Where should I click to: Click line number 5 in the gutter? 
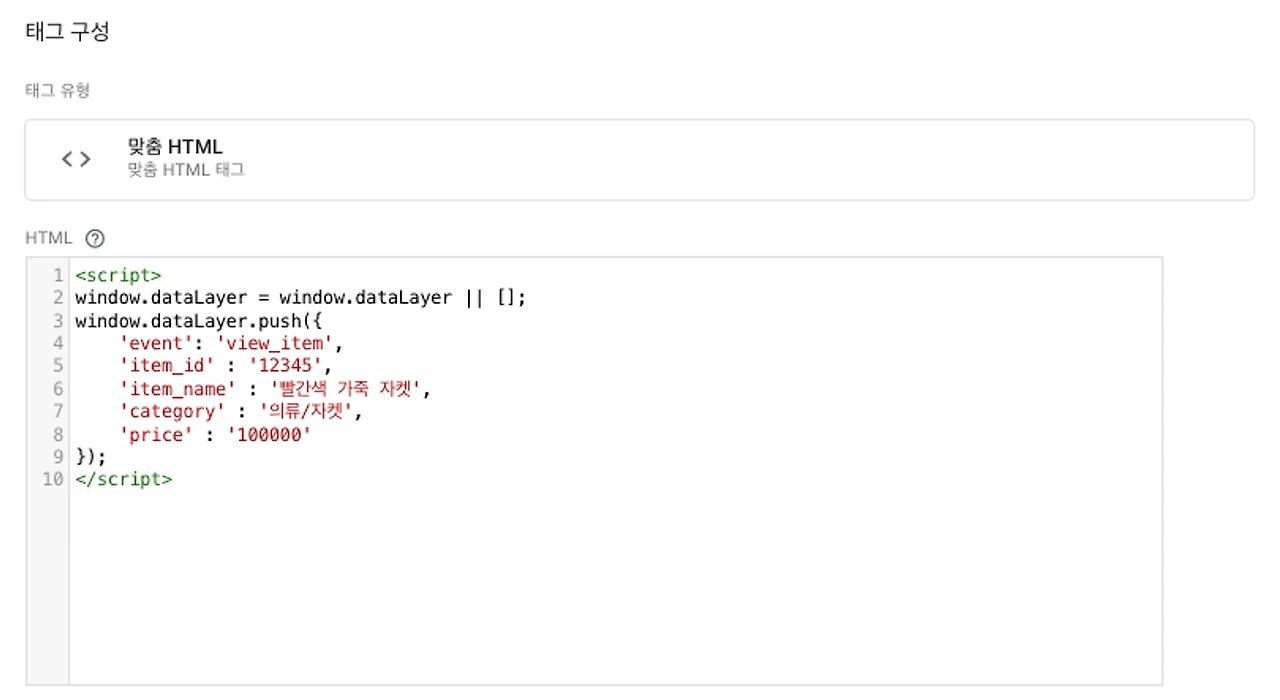pos(58,366)
